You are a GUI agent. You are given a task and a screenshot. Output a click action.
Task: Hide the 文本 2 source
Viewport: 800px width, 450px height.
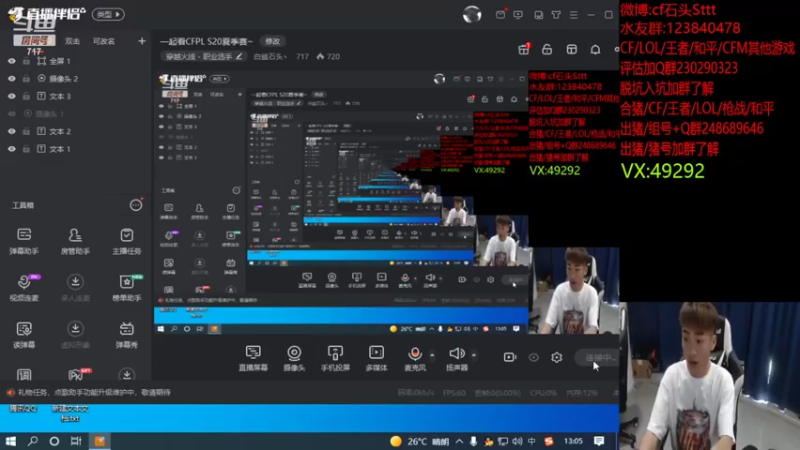tap(11, 131)
